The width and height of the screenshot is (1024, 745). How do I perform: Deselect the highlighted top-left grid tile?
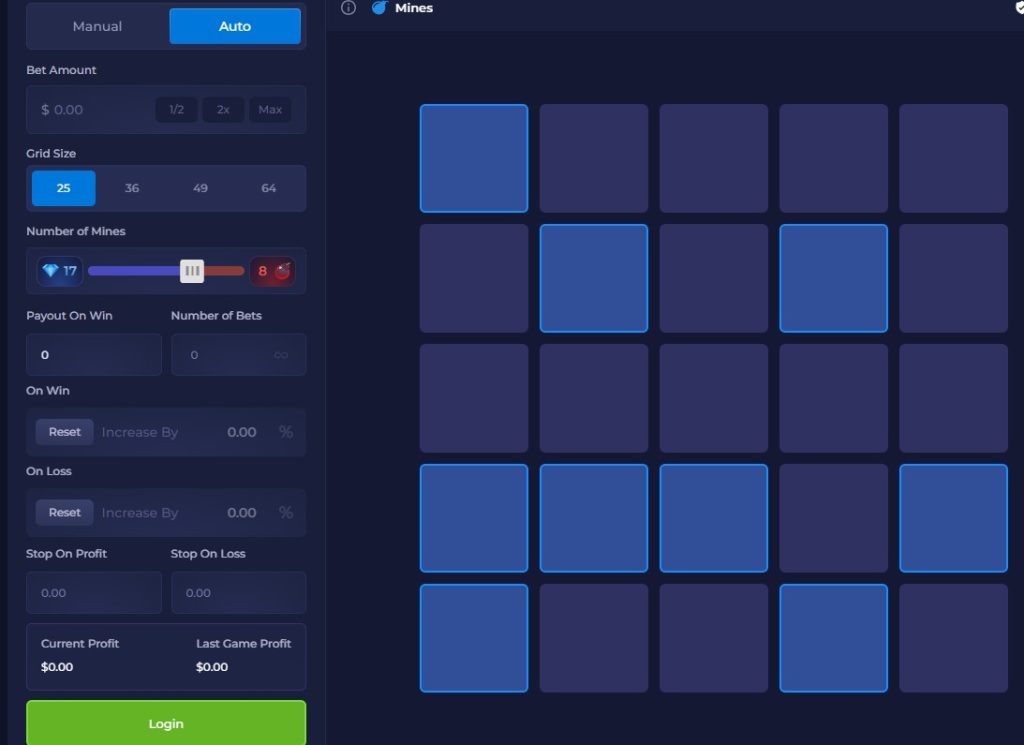tap(474, 158)
